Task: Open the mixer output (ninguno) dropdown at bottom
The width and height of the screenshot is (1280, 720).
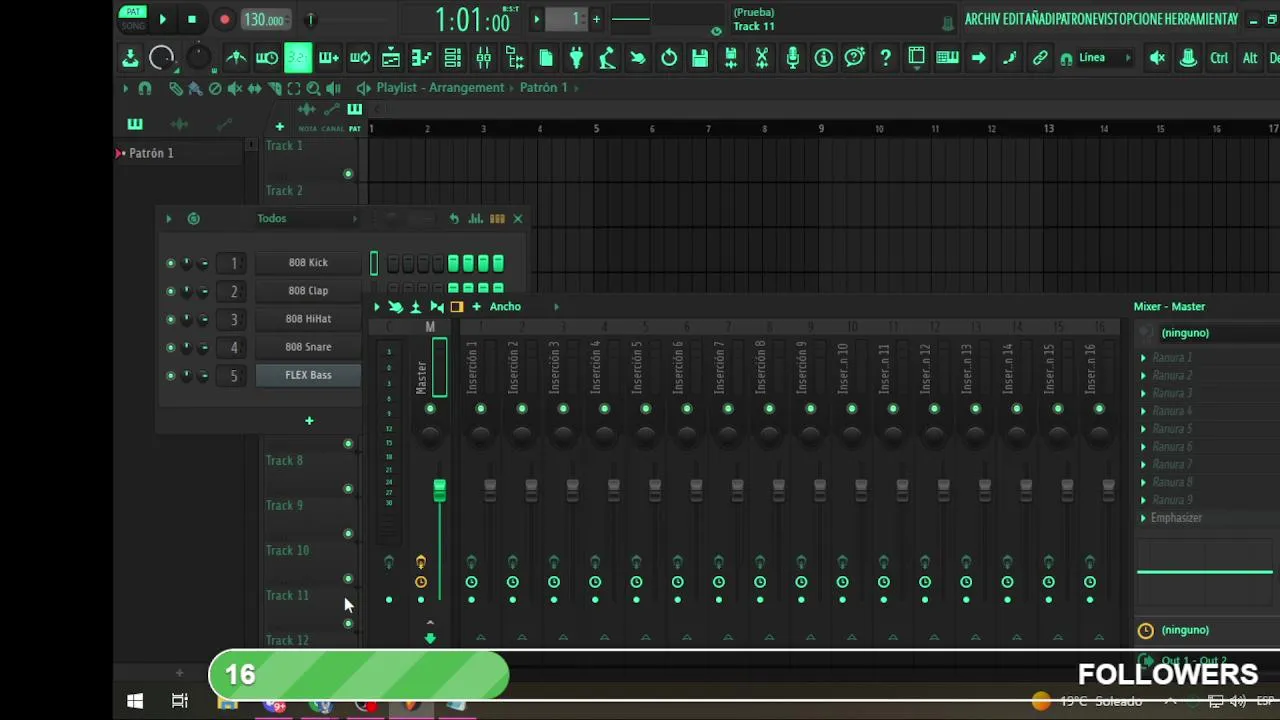Action: click(1208, 630)
